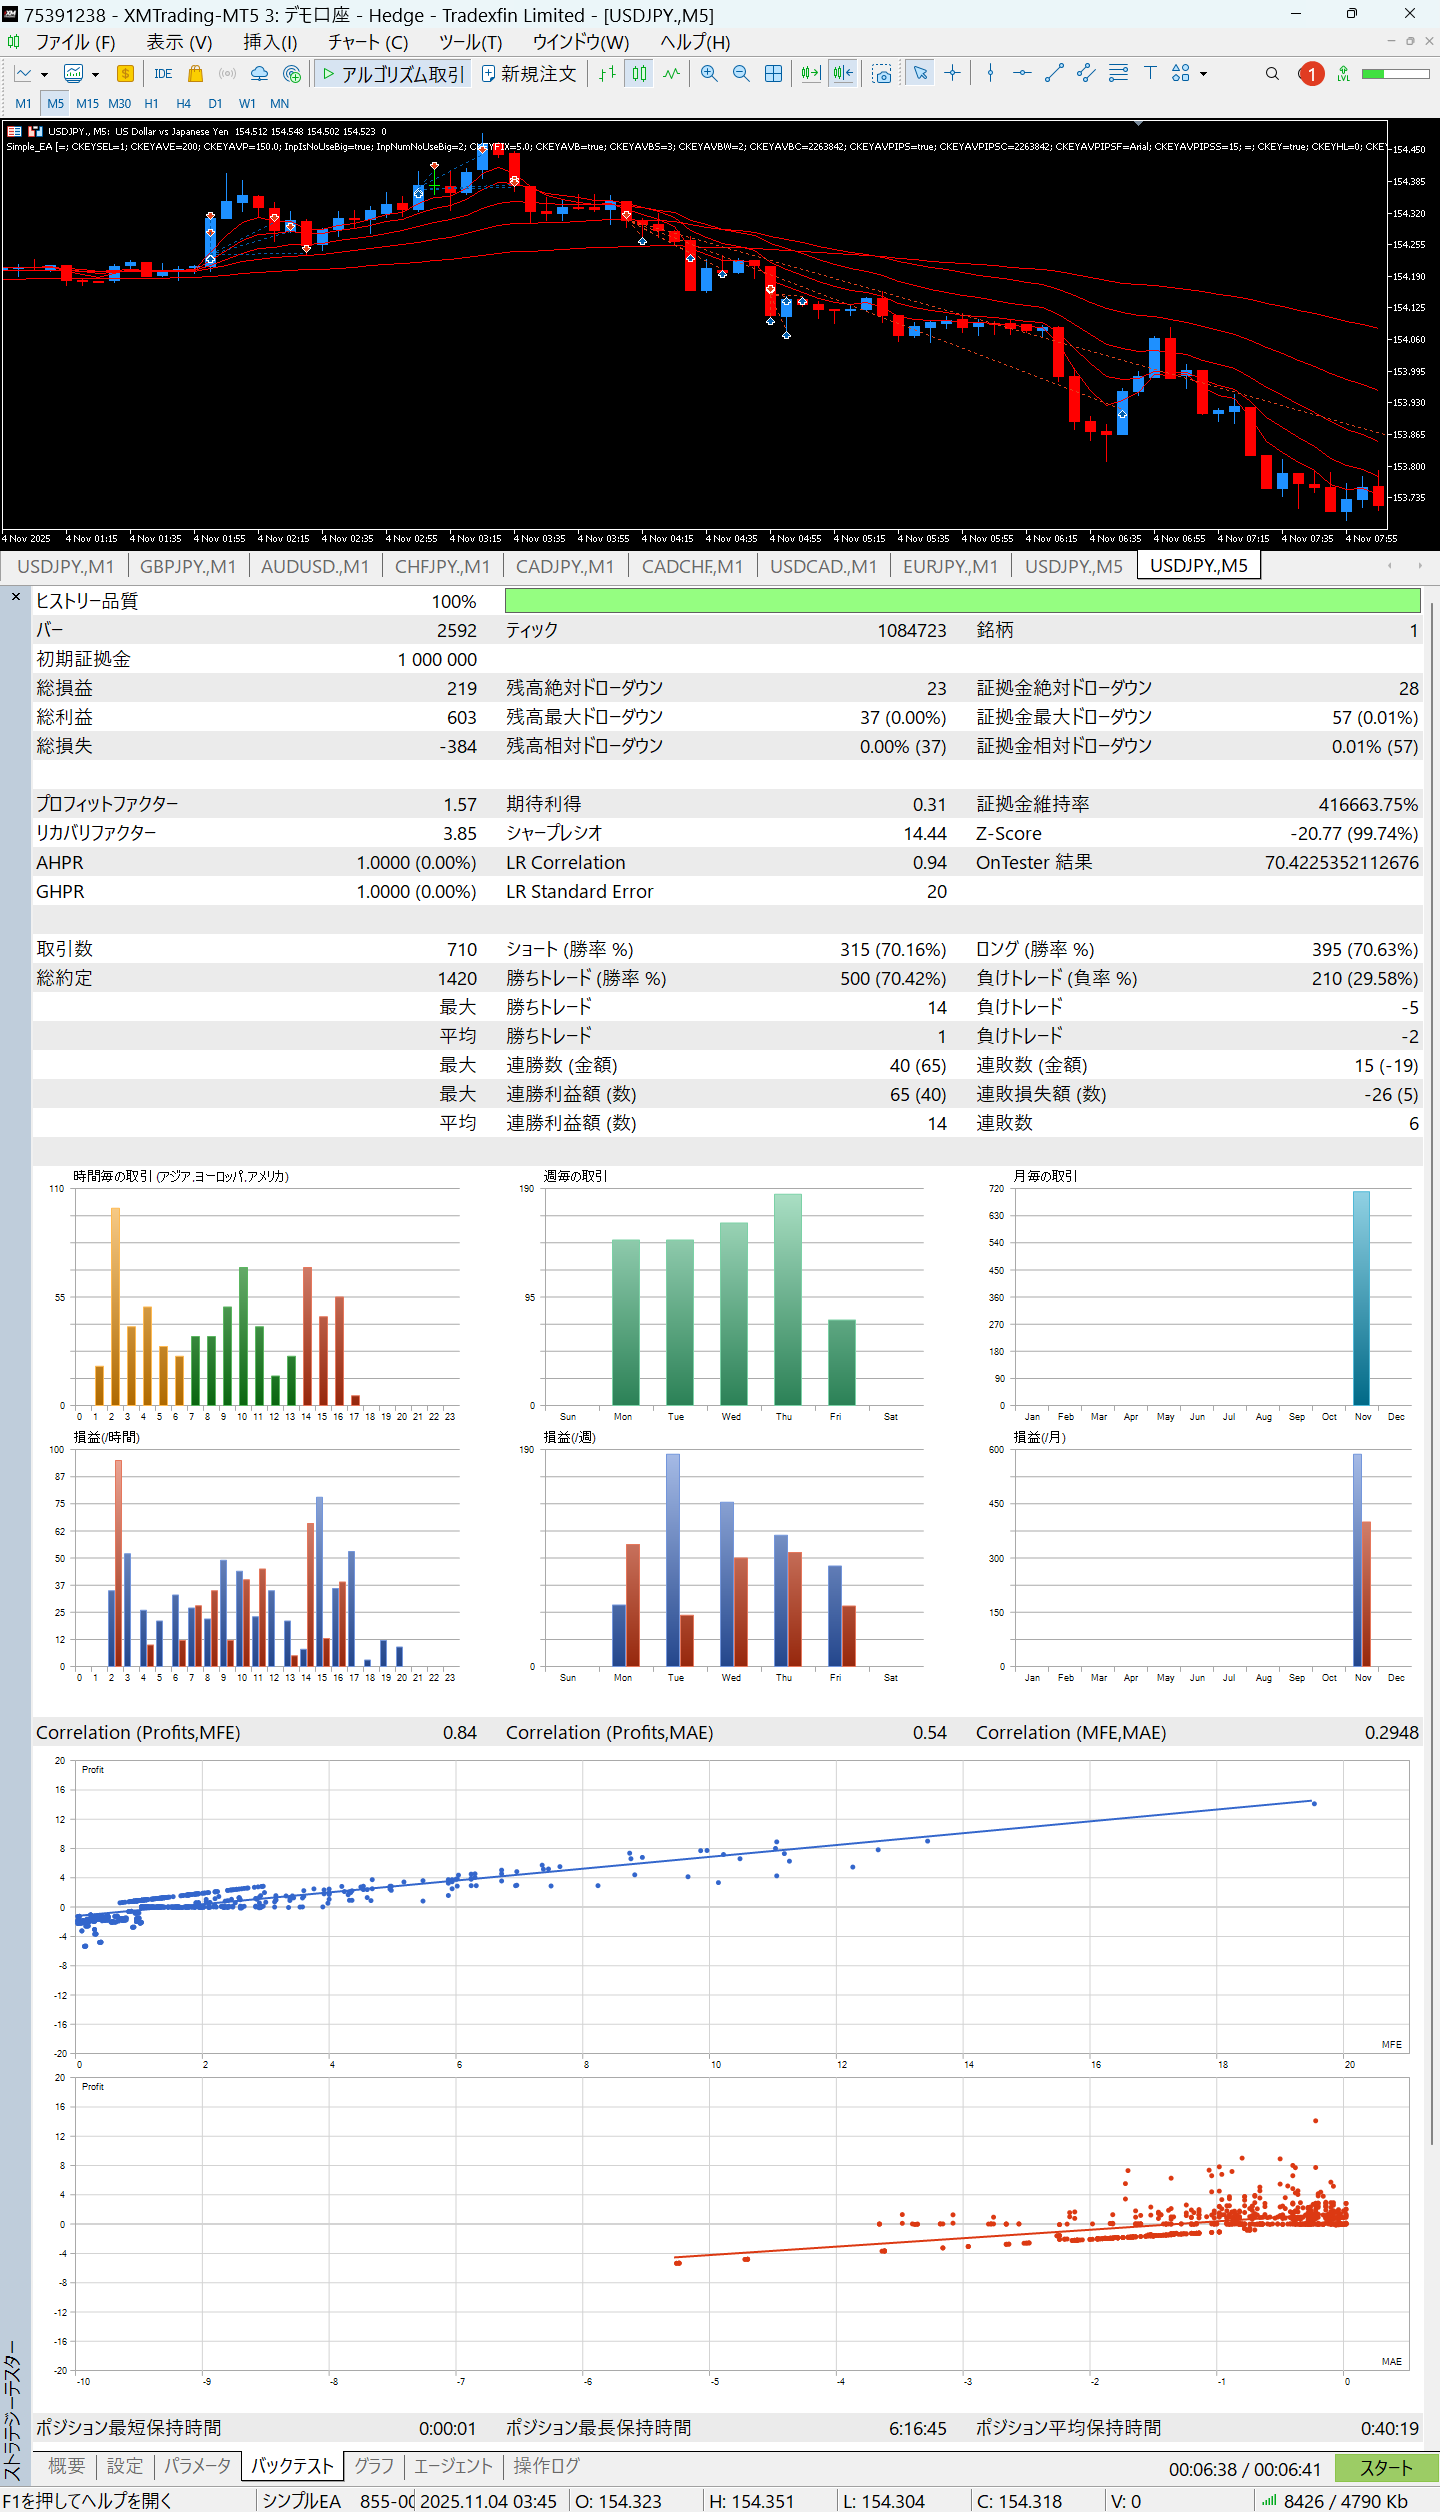Click the chart screenshot camera icon
Viewport: 1440px width, 2512px height.
click(881, 74)
